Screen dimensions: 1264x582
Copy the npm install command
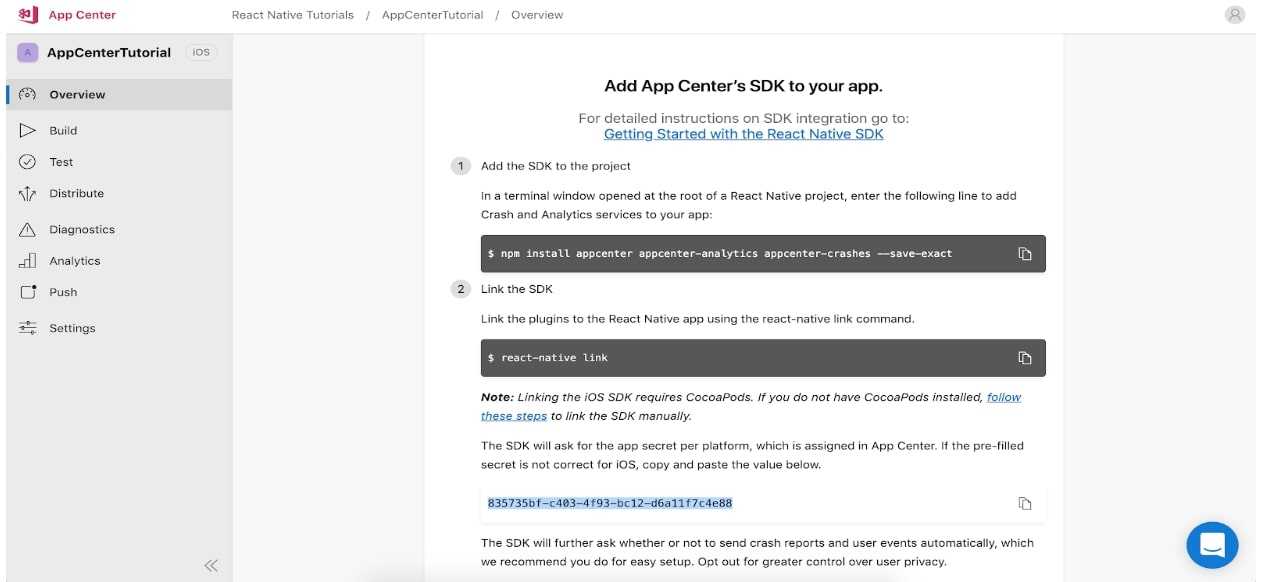(1025, 254)
